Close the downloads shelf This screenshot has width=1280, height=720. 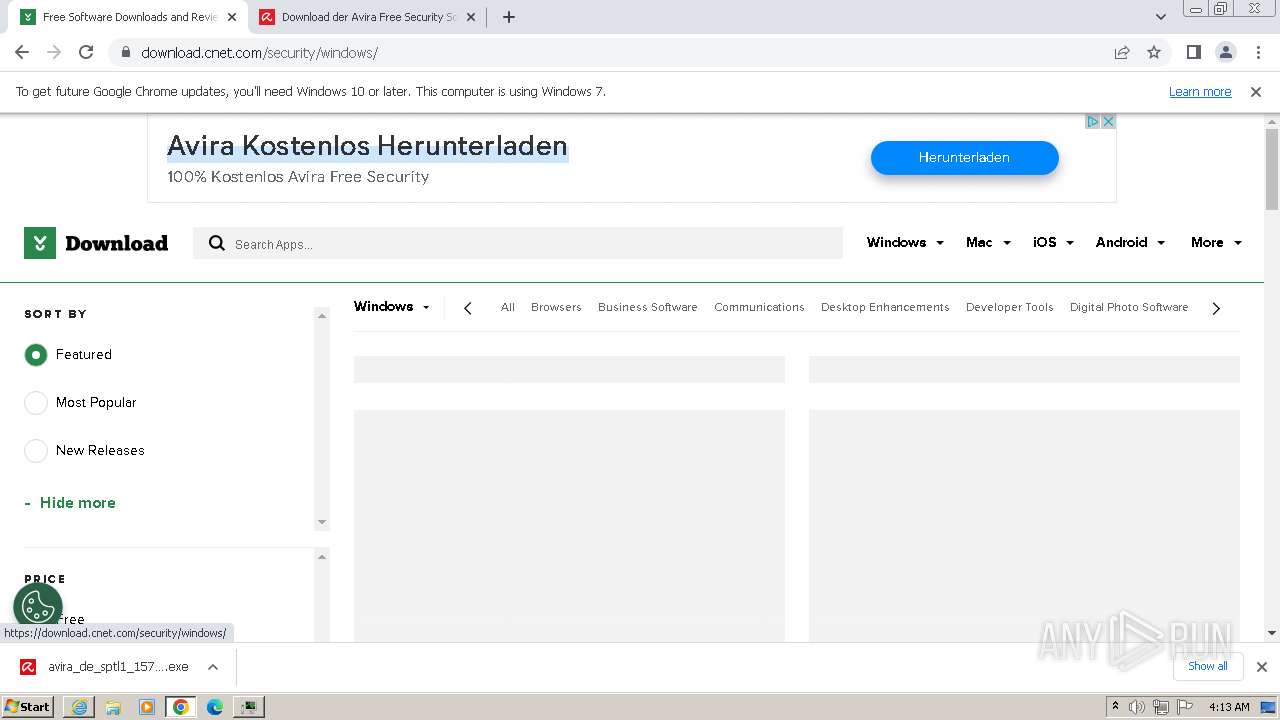(1262, 667)
